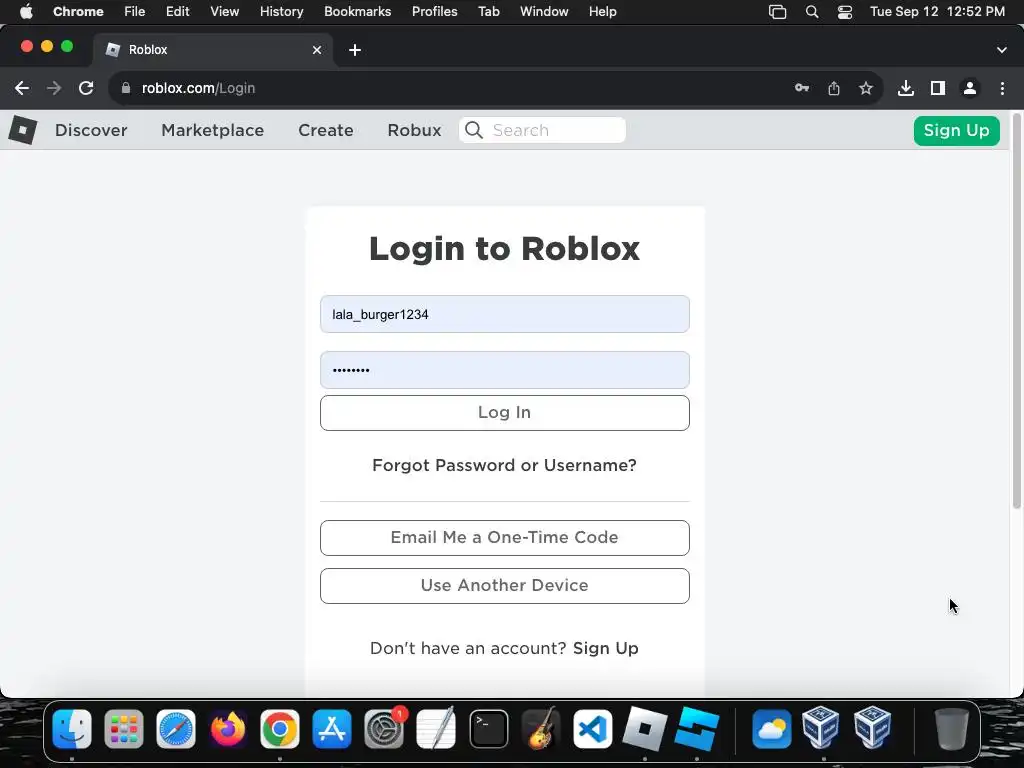This screenshot has width=1024, height=768.
Task: Click Sign Up link below the form
Action: pyautogui.click(x=605, y=648)
